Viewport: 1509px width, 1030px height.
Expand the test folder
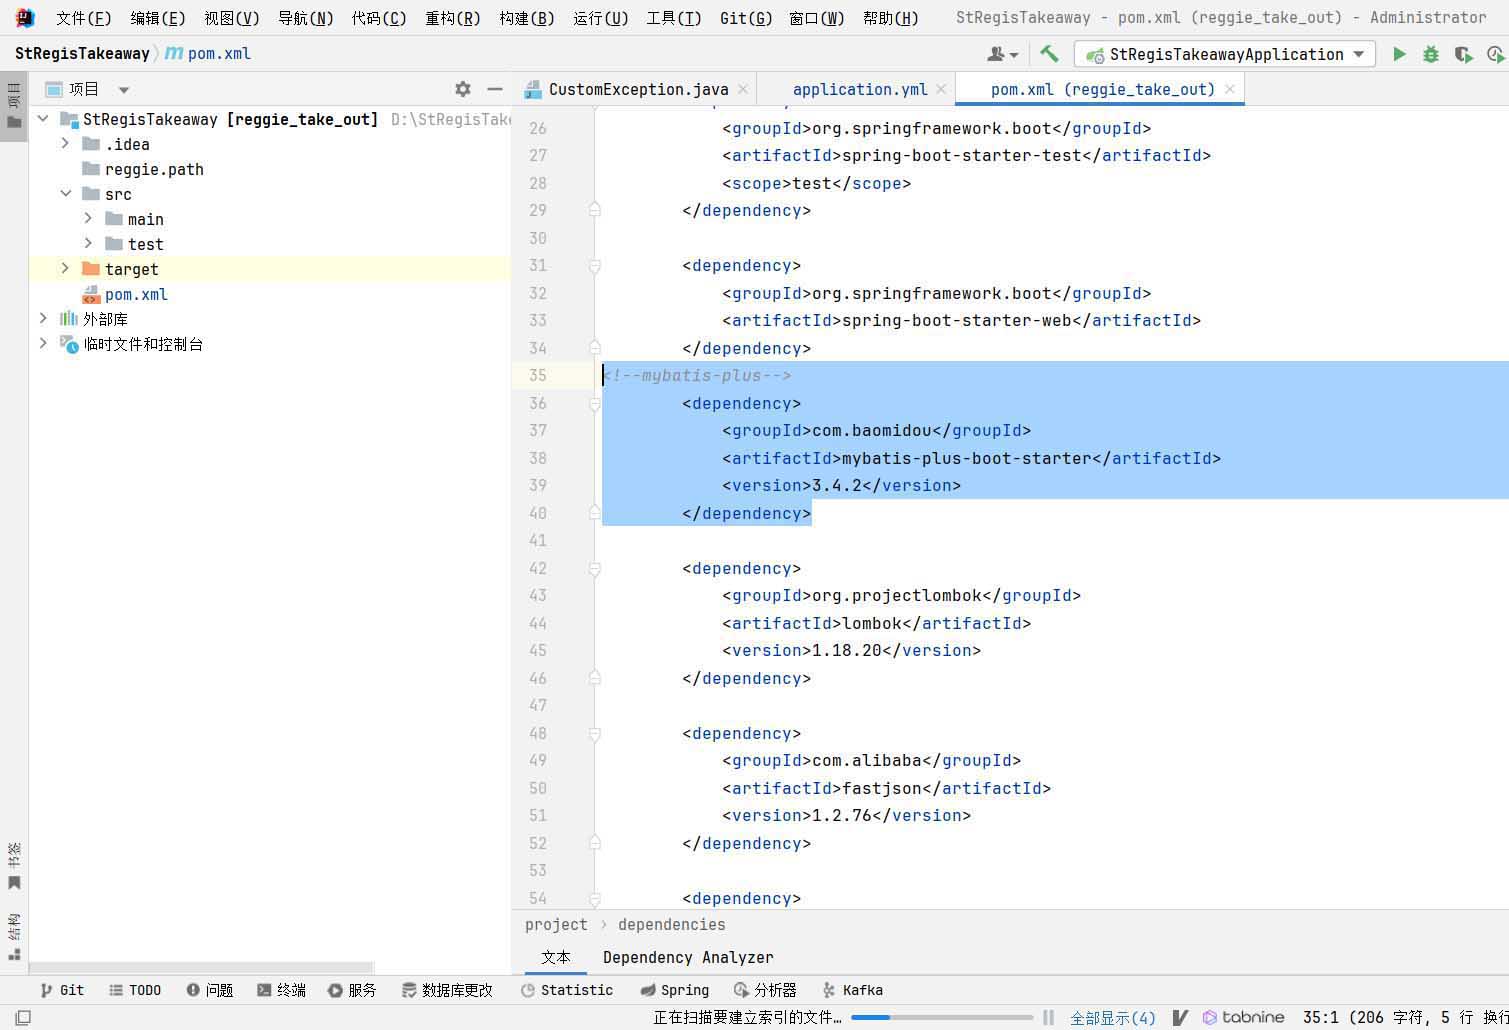(x=89, y=244)
